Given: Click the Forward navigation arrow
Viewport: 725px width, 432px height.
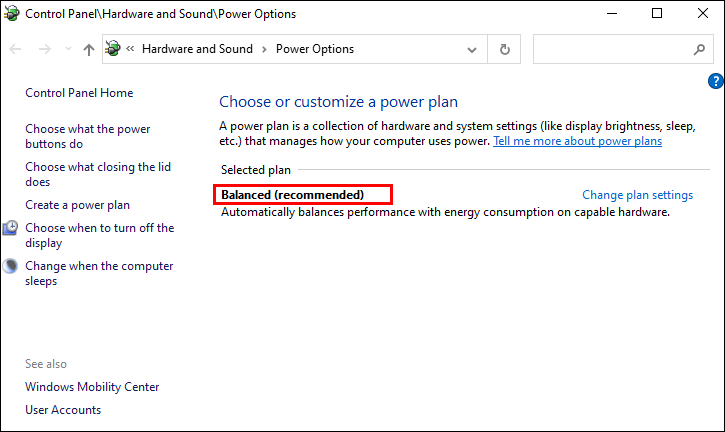Looking at the screenshot, I should (x=43, y=49).
